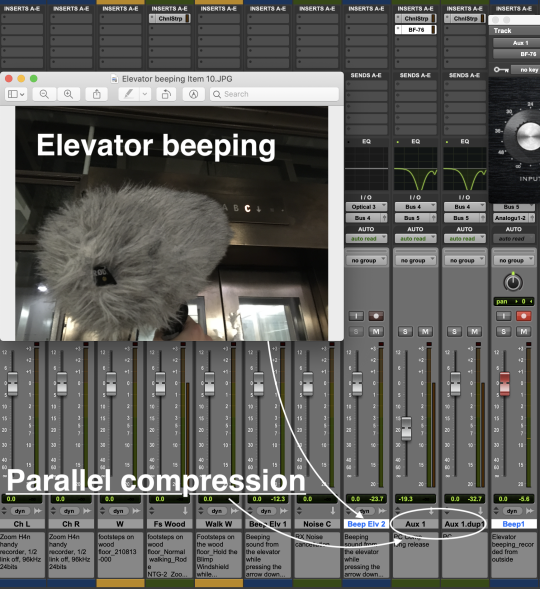Select the Noise C track name

[x=317, y=524]
